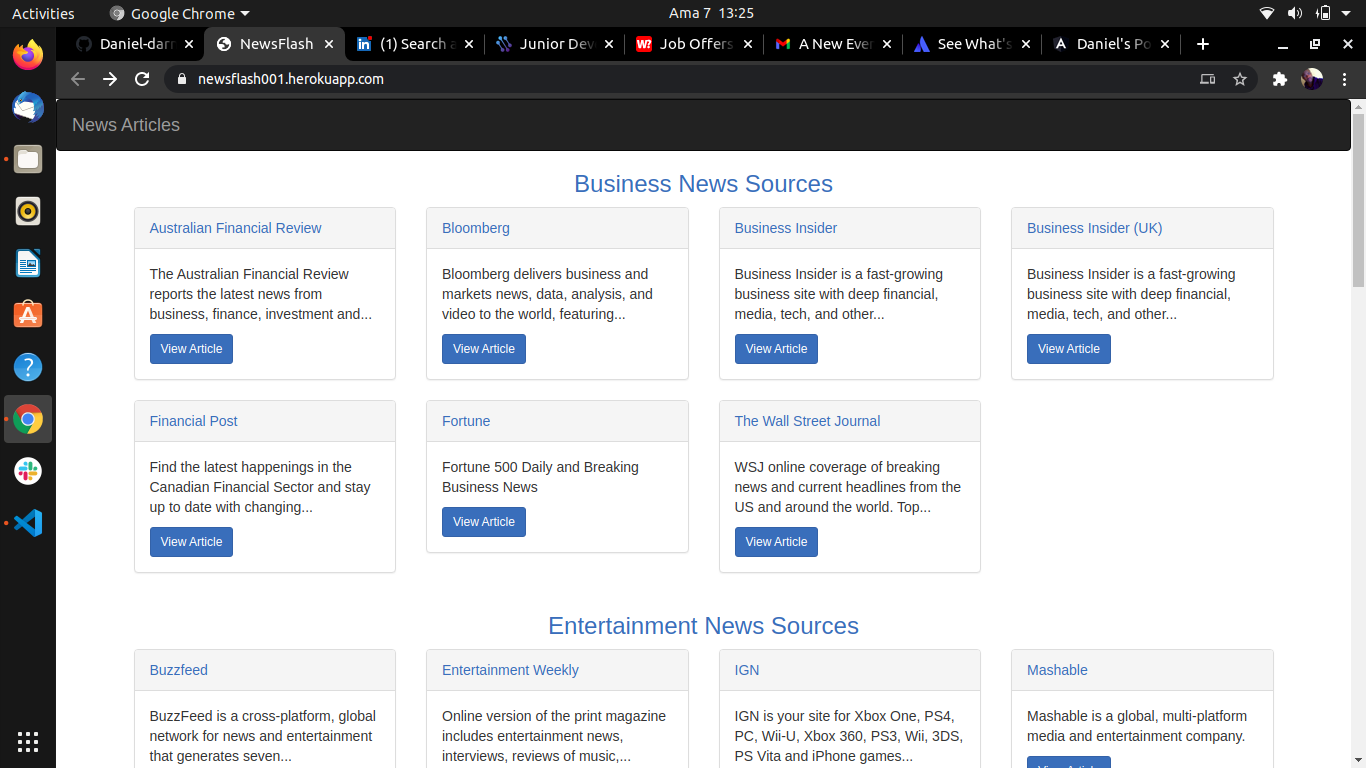Open the browser extensions puzzle icon
Screen dimensions: 1366x768
pyautogui.click(x=1280, y=79)
